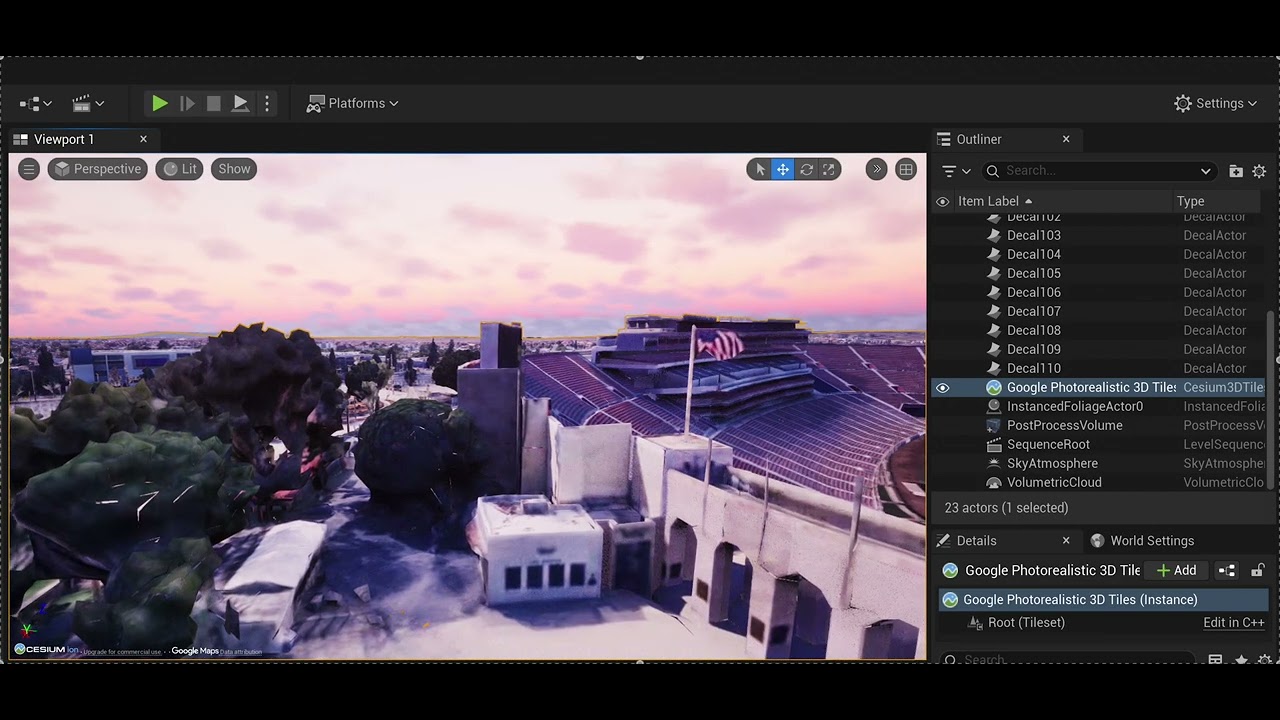The image size is (1280, 720).
Task: Open the Blueprints dropdown in main toolbar
Action: 35,103
